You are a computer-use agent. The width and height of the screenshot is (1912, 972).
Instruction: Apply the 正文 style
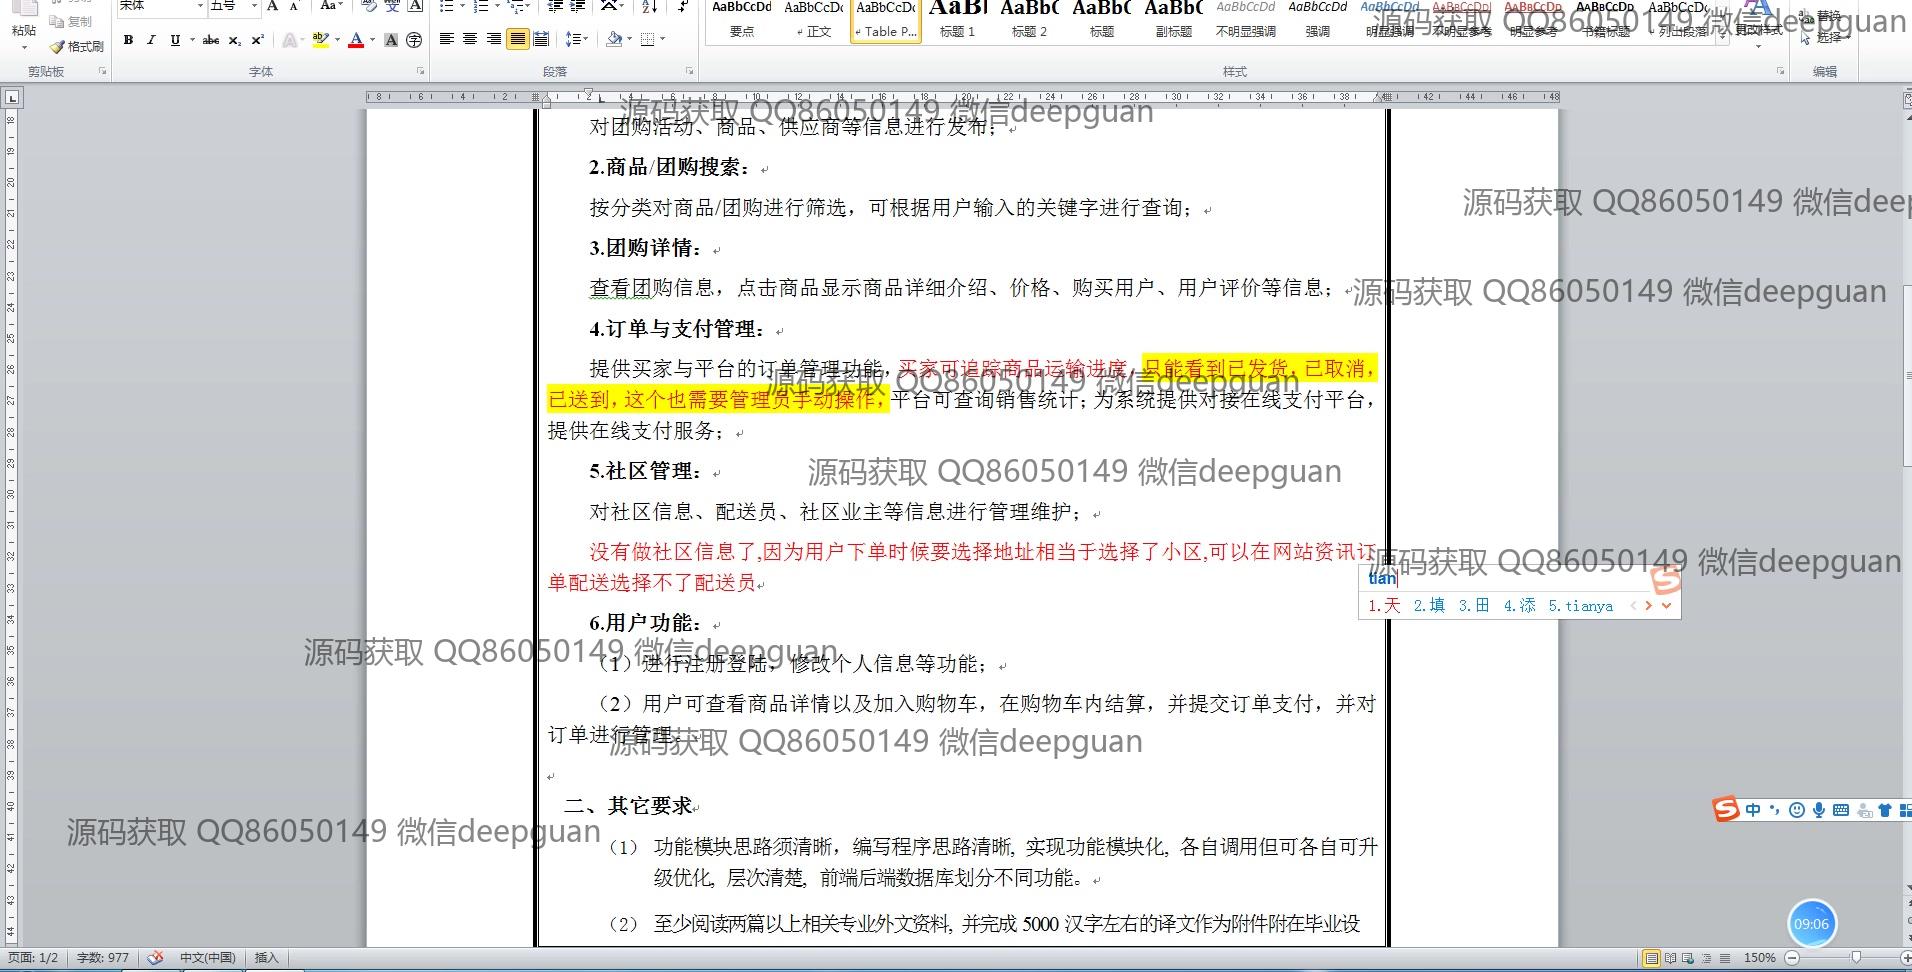click(814, 20)
